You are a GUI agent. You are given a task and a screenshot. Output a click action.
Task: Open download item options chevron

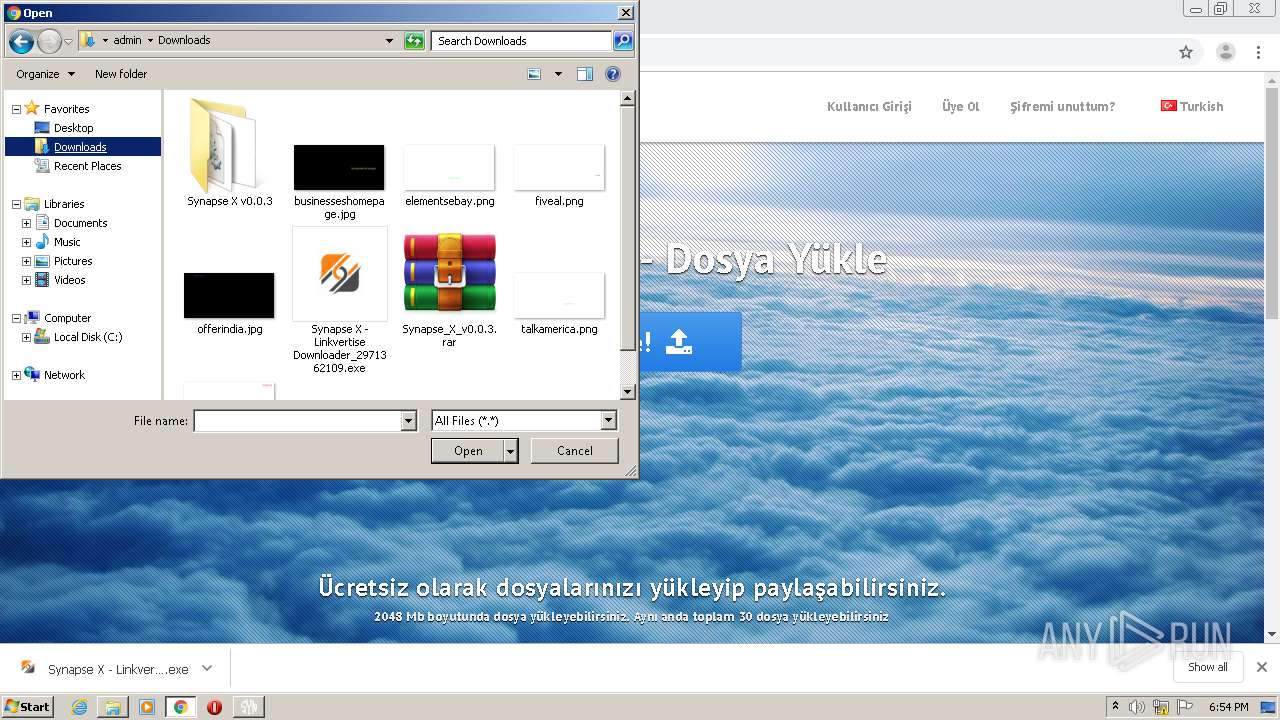coord(207,668)
